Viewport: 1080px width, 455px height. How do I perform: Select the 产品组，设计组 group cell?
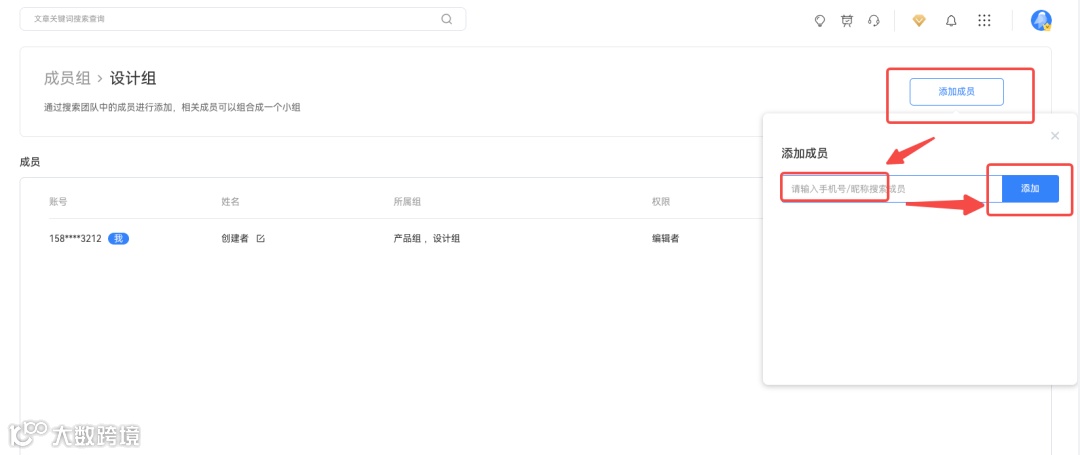coord(426,239)
